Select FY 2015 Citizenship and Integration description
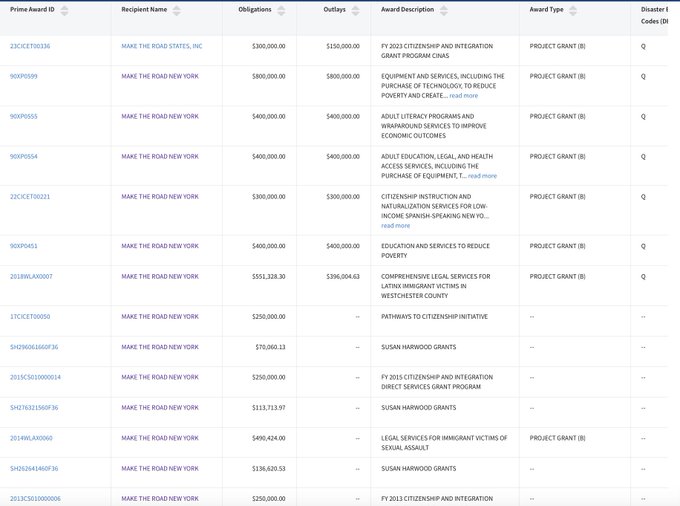This screenshot has height=506, width=680. 437,382
